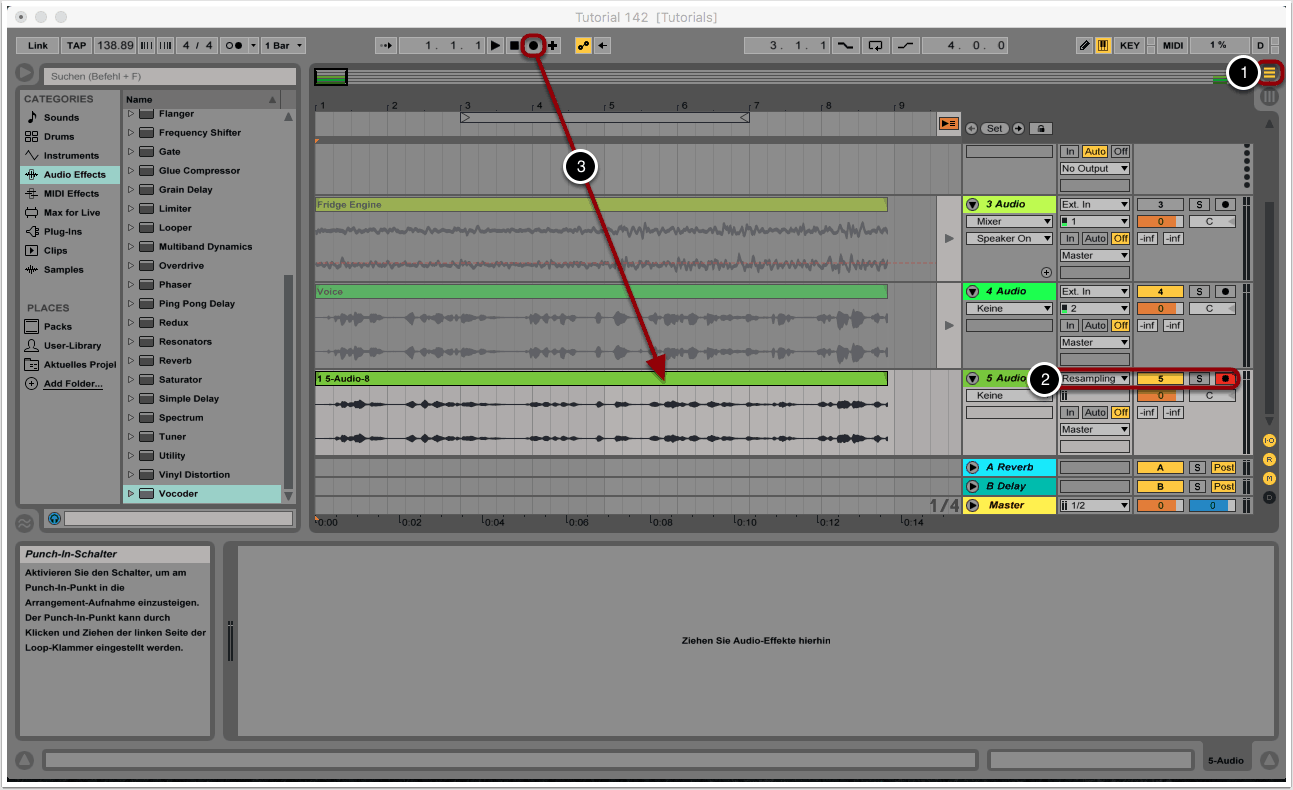Toggle the computer MIDI keyboard icon
Screen dimensions: 1293x790
(1103, 45)
